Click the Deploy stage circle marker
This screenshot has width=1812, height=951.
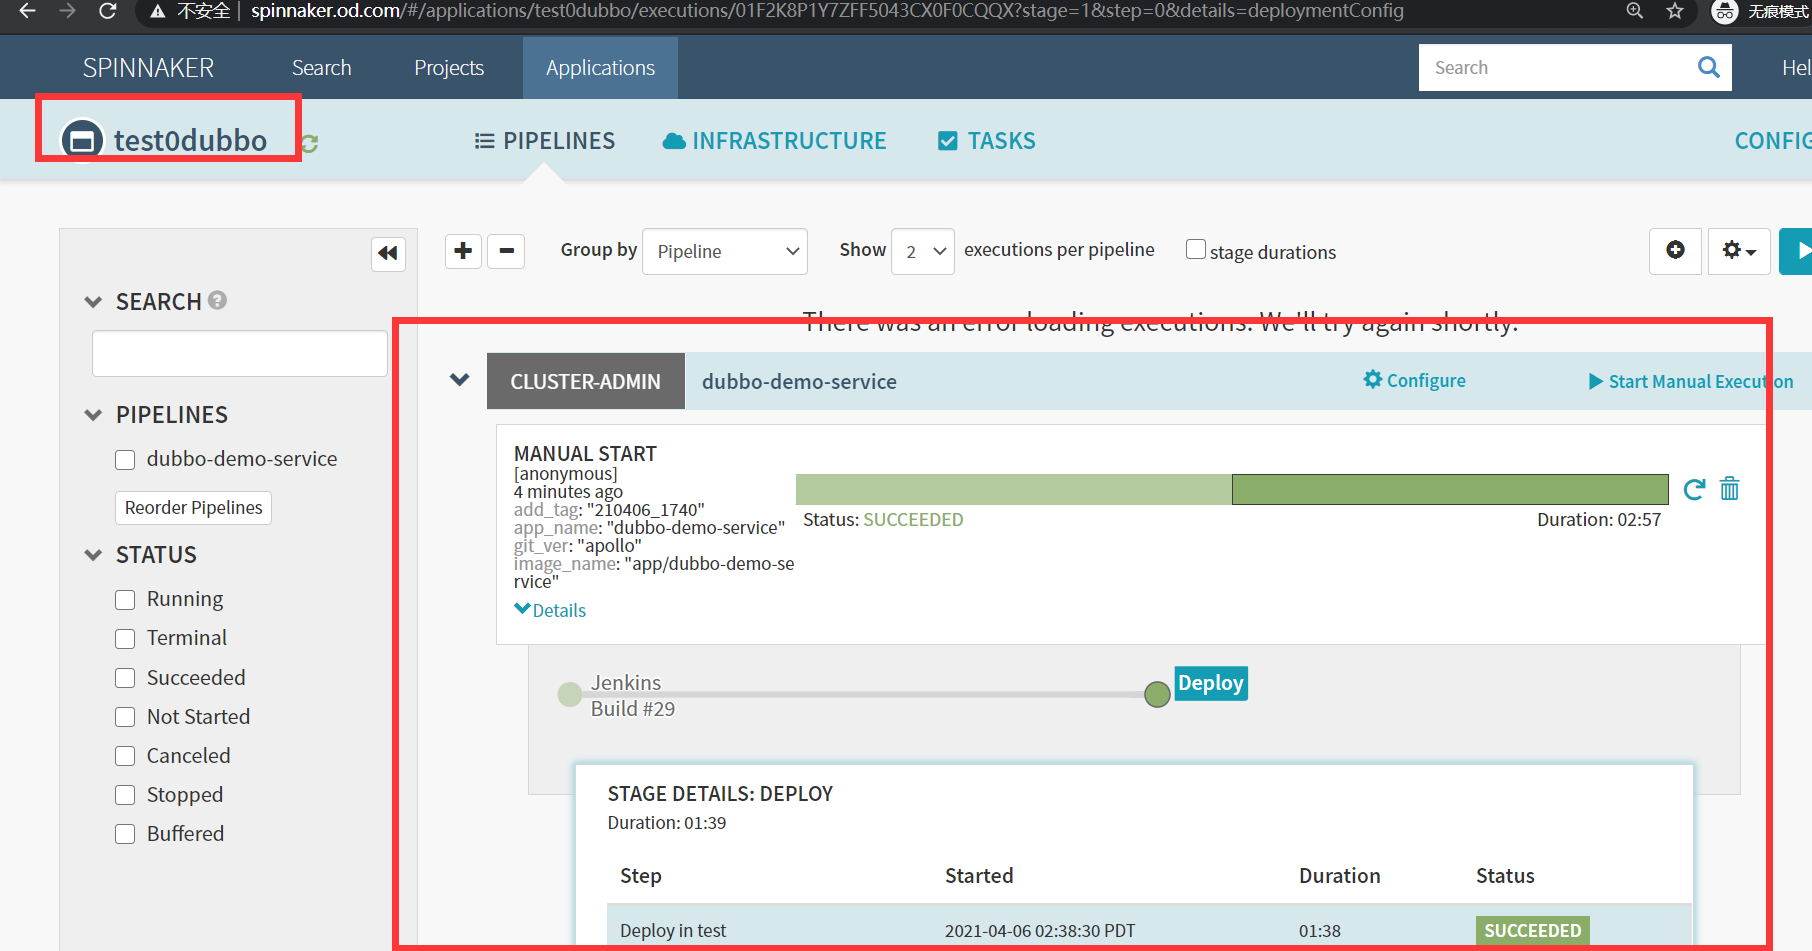coord(1157,694)
